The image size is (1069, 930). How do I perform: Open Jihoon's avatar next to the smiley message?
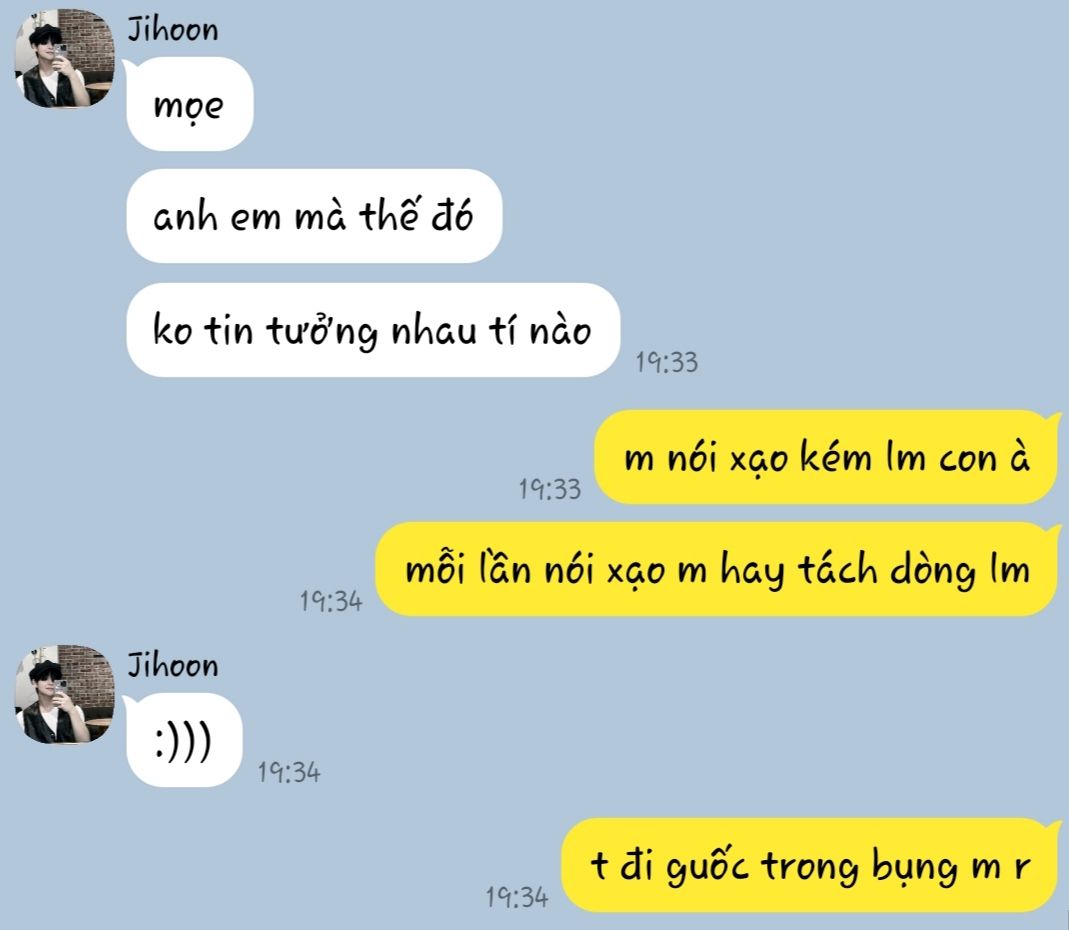[x=65, y=694]
